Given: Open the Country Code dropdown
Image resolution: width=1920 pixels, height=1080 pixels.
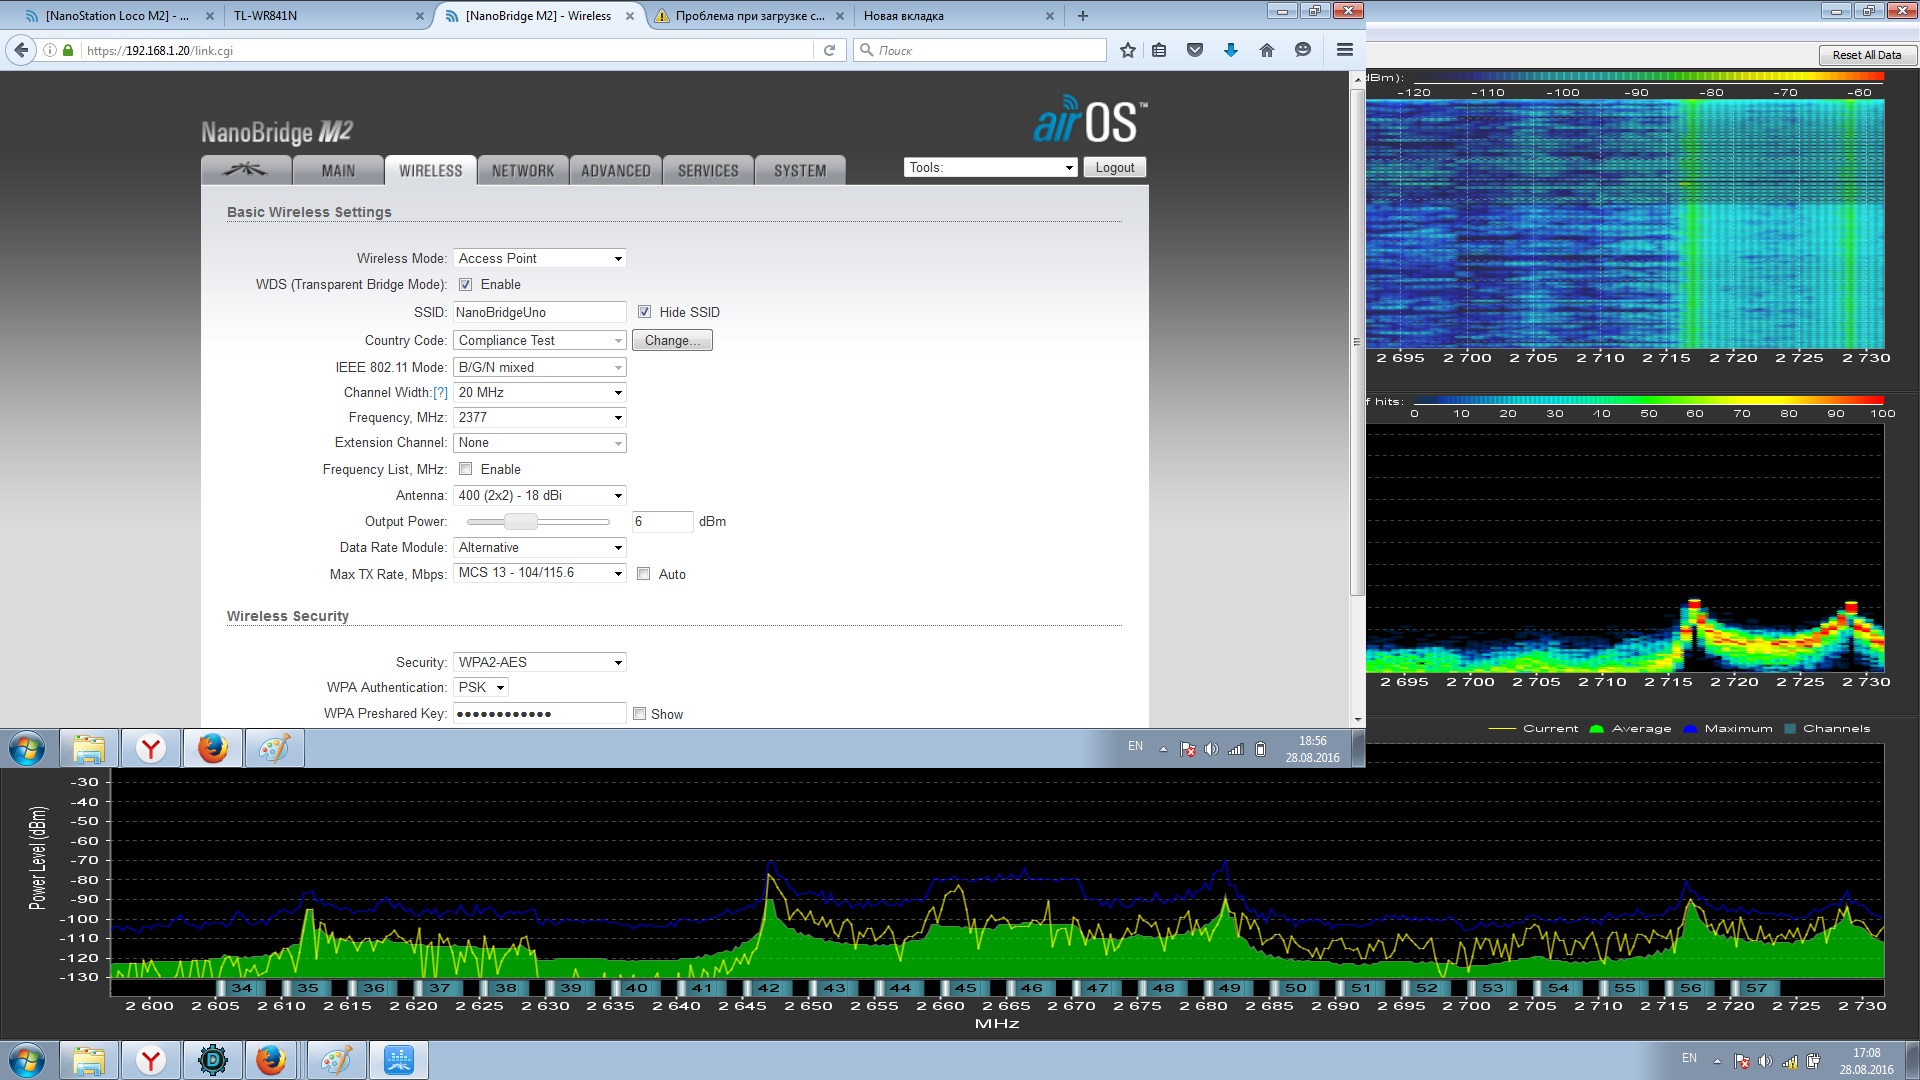Looking at the screenshot, I should [540, 340].
